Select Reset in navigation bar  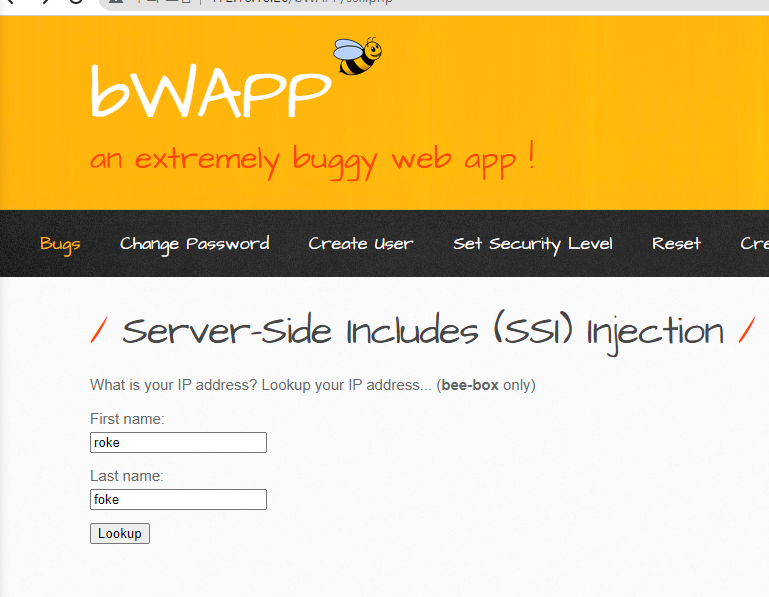(676, 243)
